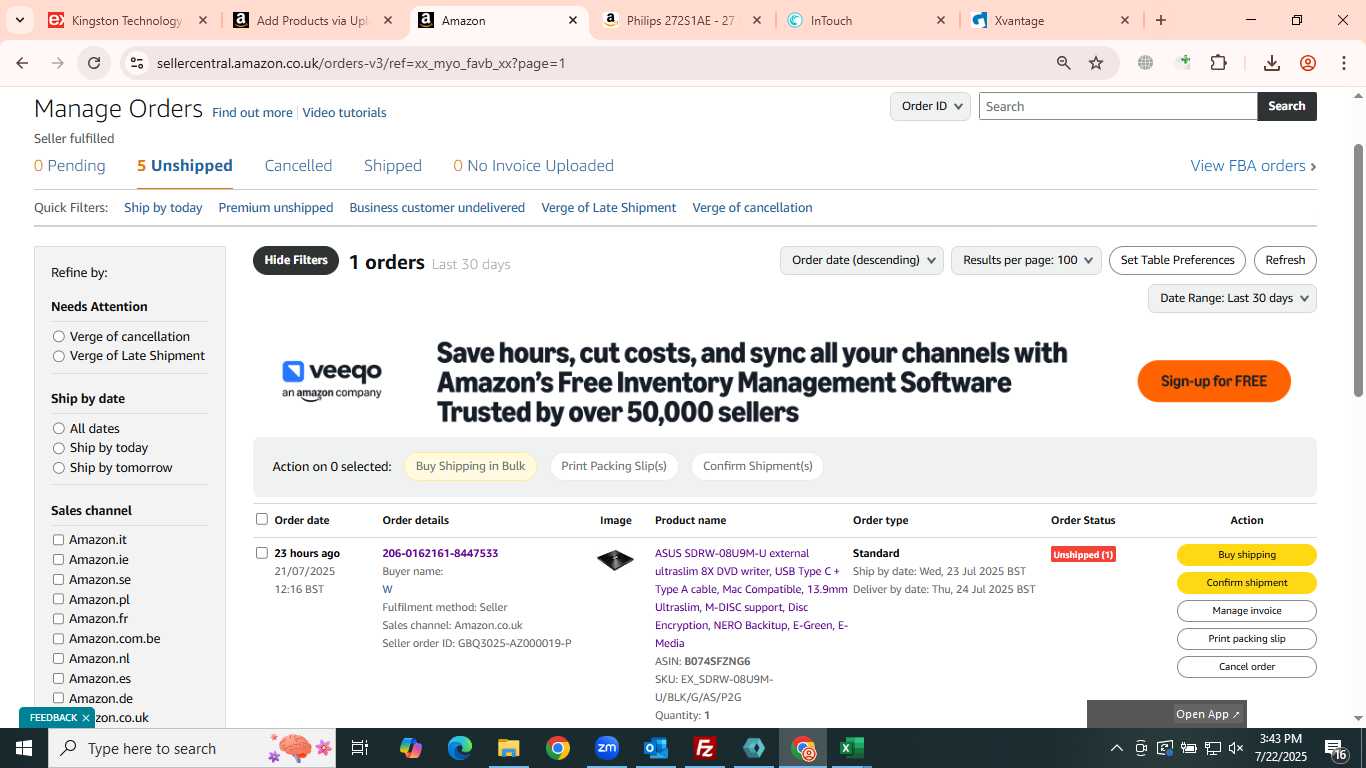This screenshot has height=768, width=1366.
Task: Open Copilot icon in taskbar
Action: click(411, 748)
